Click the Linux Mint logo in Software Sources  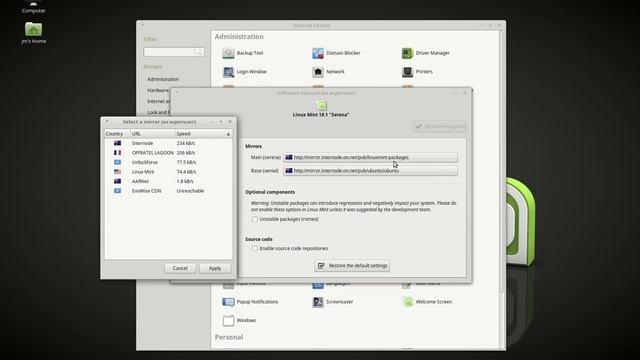(321, 105)
